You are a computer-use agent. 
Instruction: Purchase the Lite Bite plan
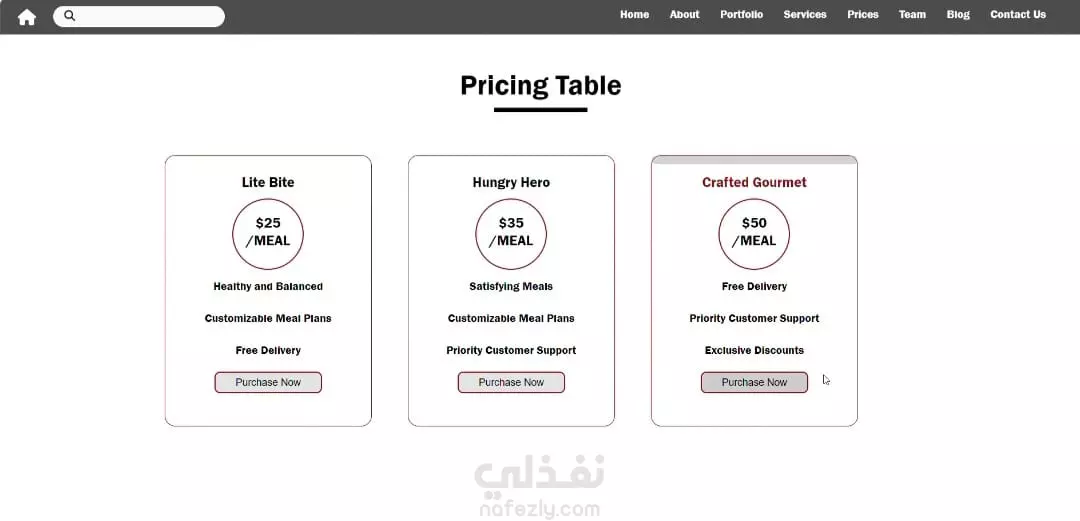tap(268, 382)
